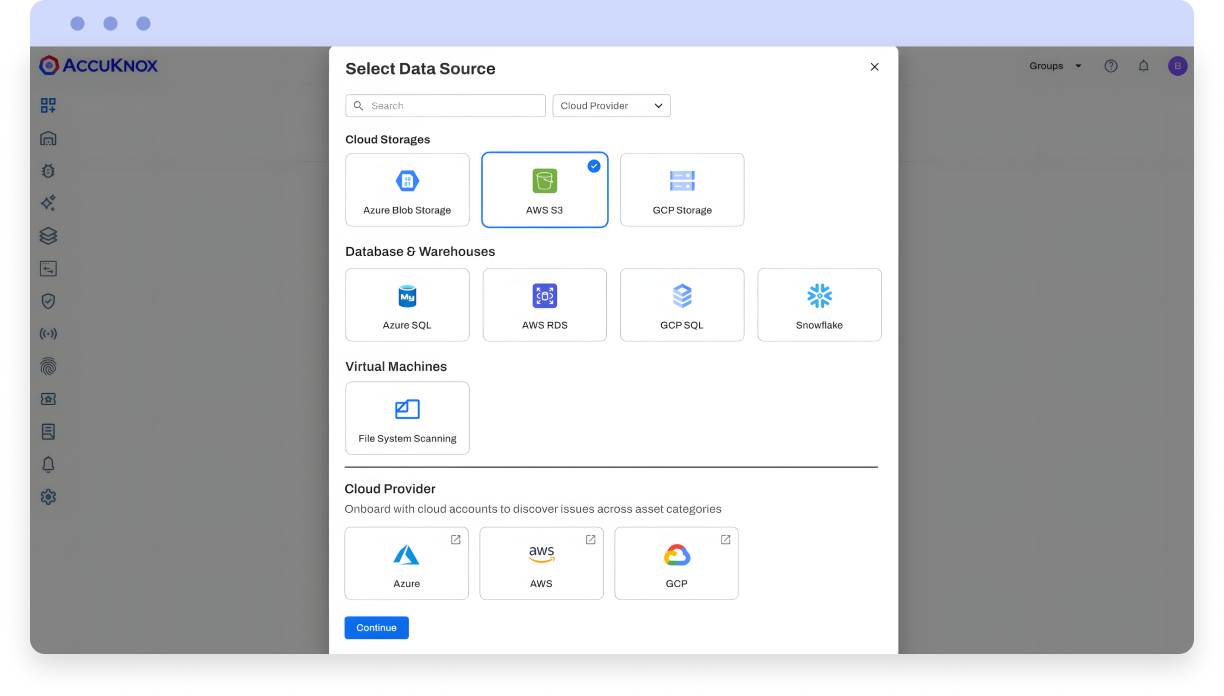Open the Azure cloud provider card
Screen dimensions: 1224x696
tap(406, 564)
